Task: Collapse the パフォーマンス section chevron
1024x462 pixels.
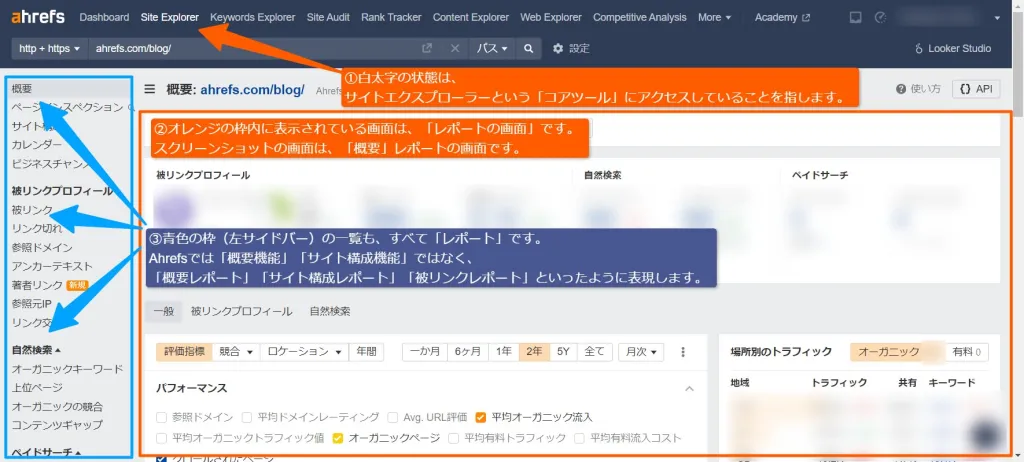Action: [689, 388]
